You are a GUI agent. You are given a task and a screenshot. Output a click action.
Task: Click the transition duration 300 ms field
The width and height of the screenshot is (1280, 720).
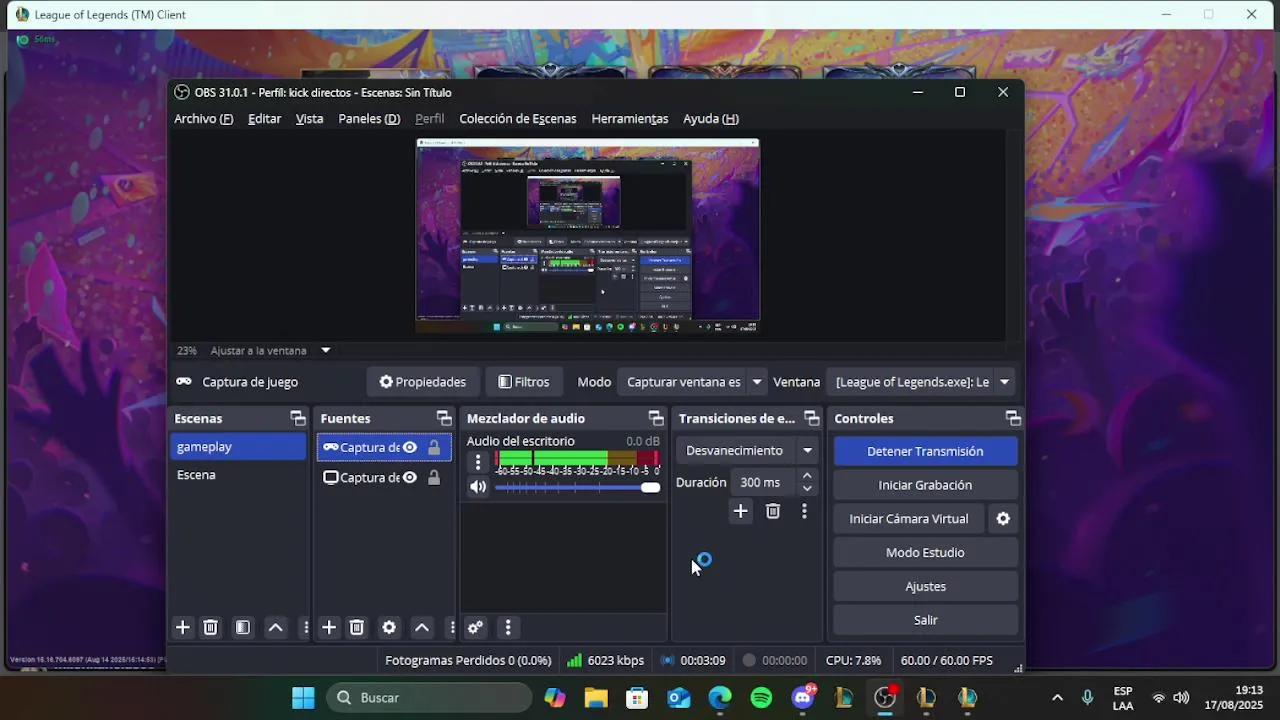click(x=763, y=482)
